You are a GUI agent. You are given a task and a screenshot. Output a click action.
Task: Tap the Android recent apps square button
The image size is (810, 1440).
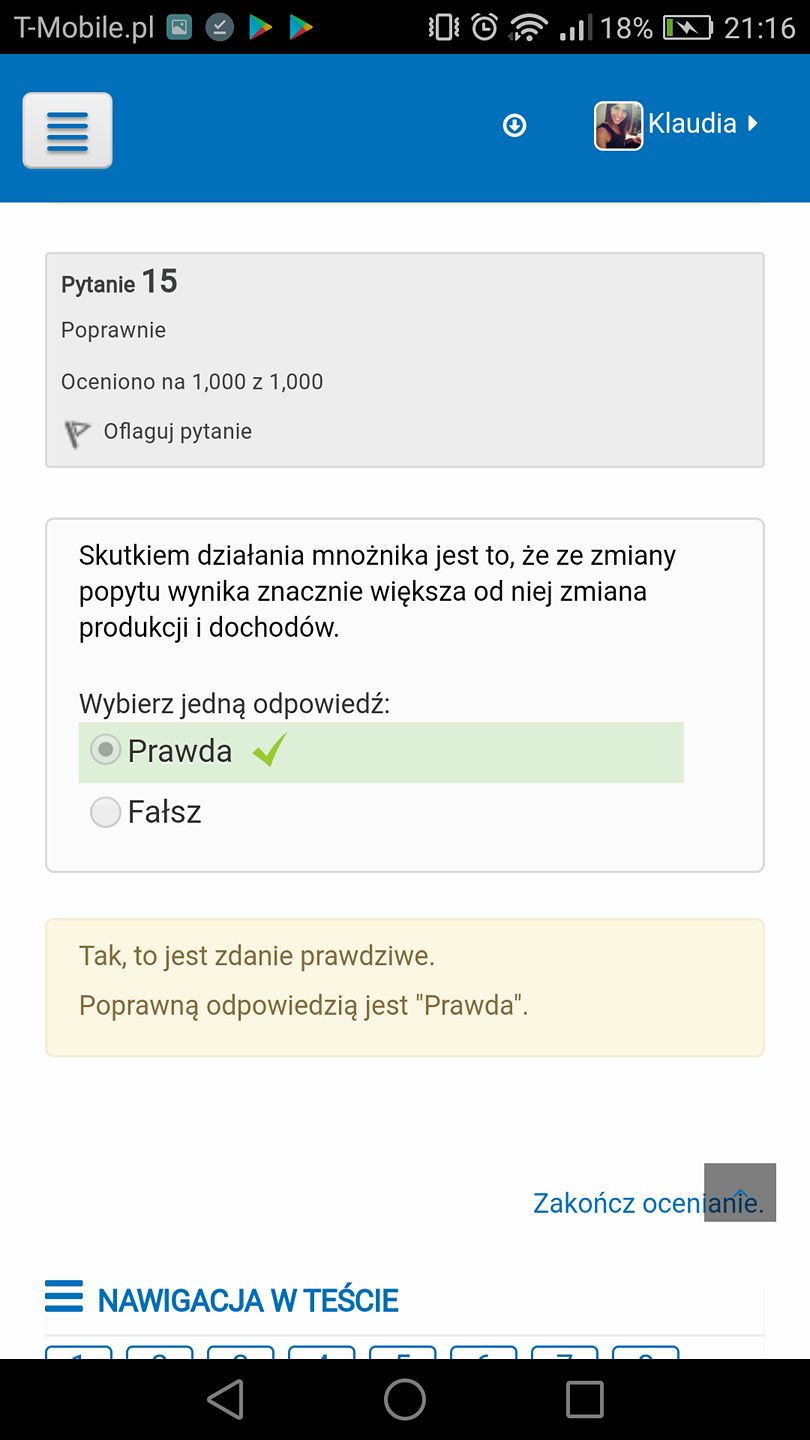pos(585,1400)
